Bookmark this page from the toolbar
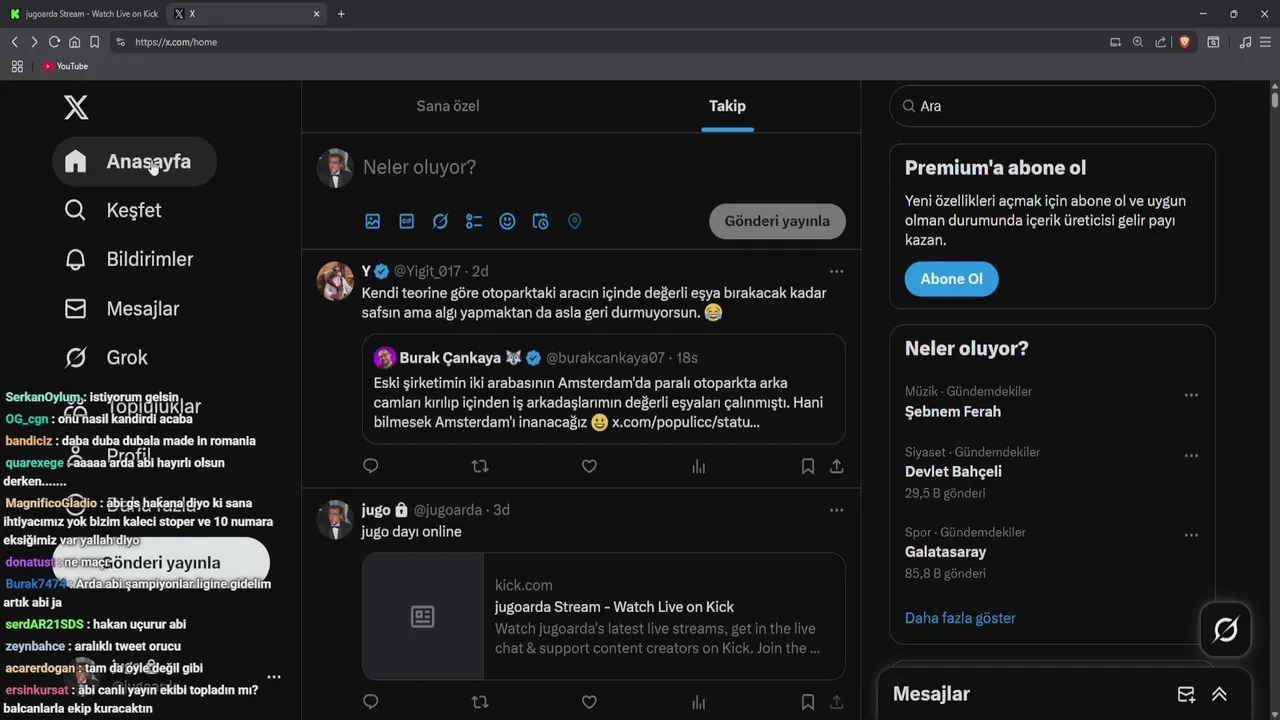Screen dimensions: 1280x720 94,42
